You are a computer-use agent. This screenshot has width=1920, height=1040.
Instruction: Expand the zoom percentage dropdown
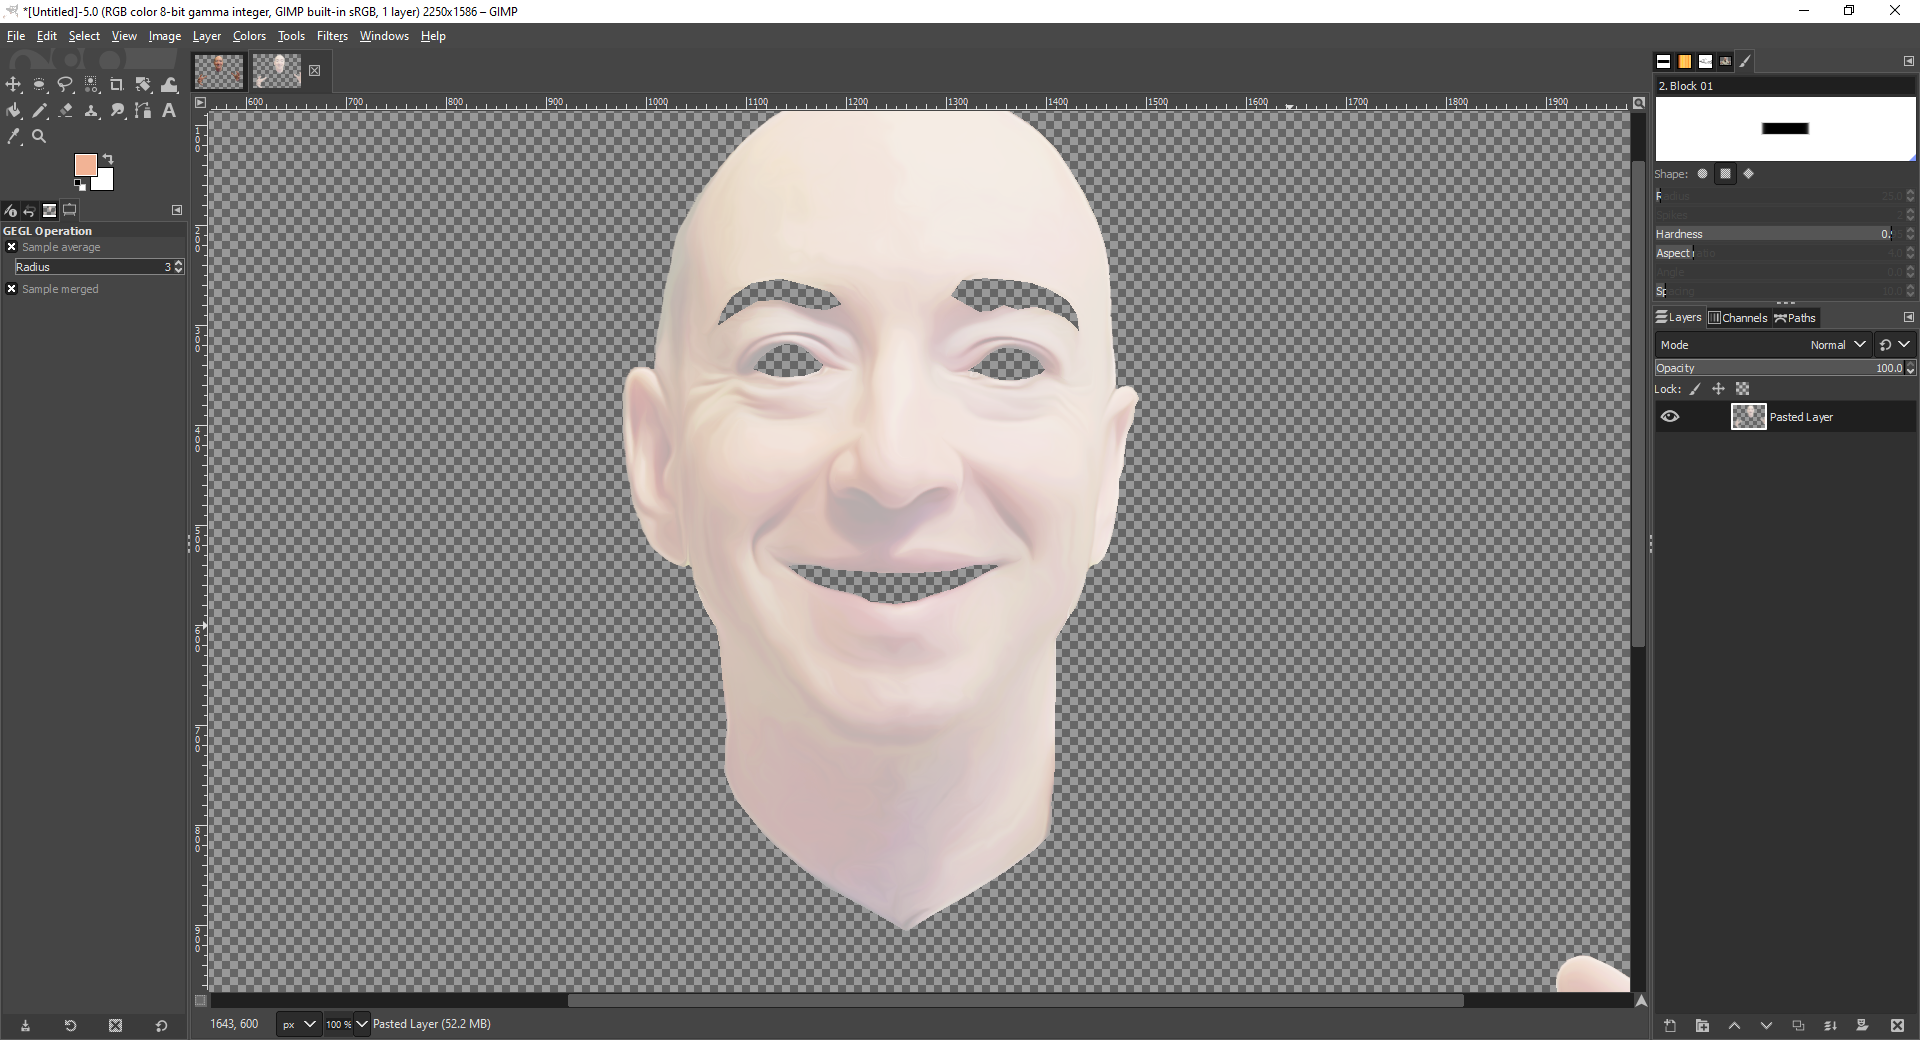pos(362,1024)
